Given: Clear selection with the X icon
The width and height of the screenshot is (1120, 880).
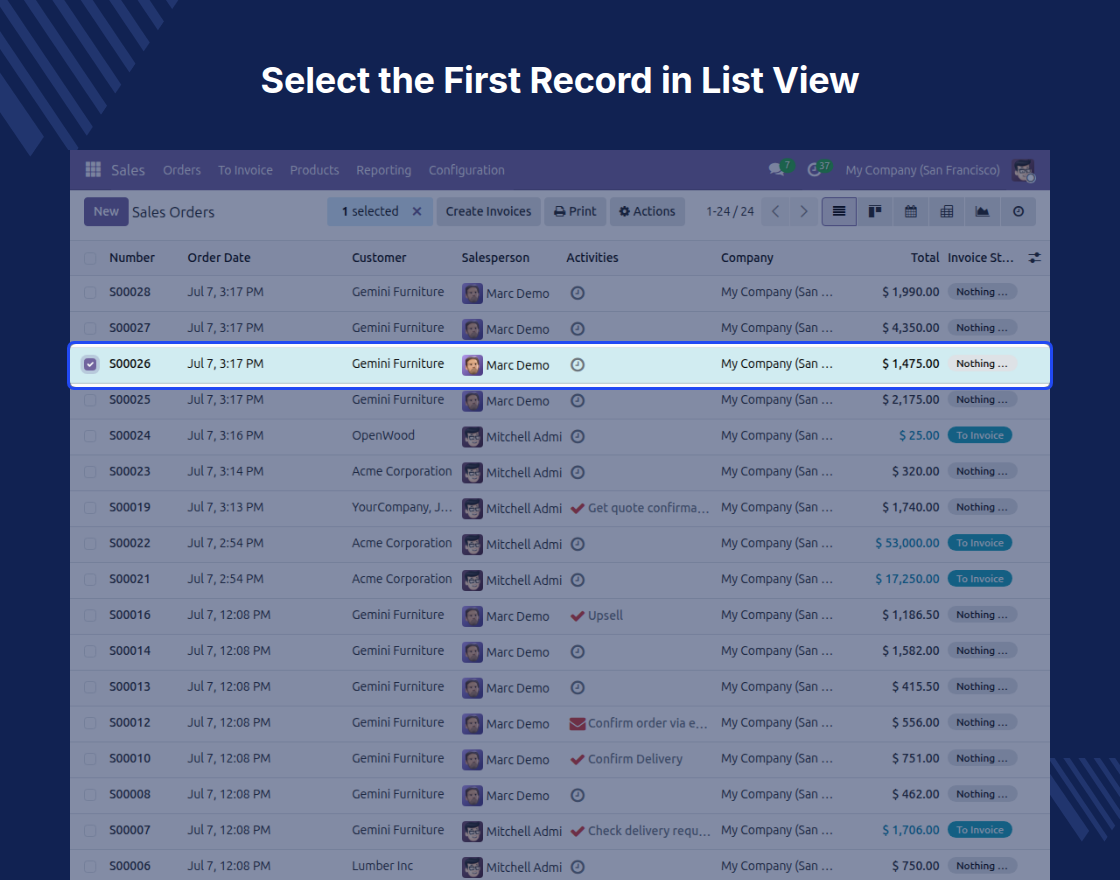Looking at the screenshot, I should [417, 211].
